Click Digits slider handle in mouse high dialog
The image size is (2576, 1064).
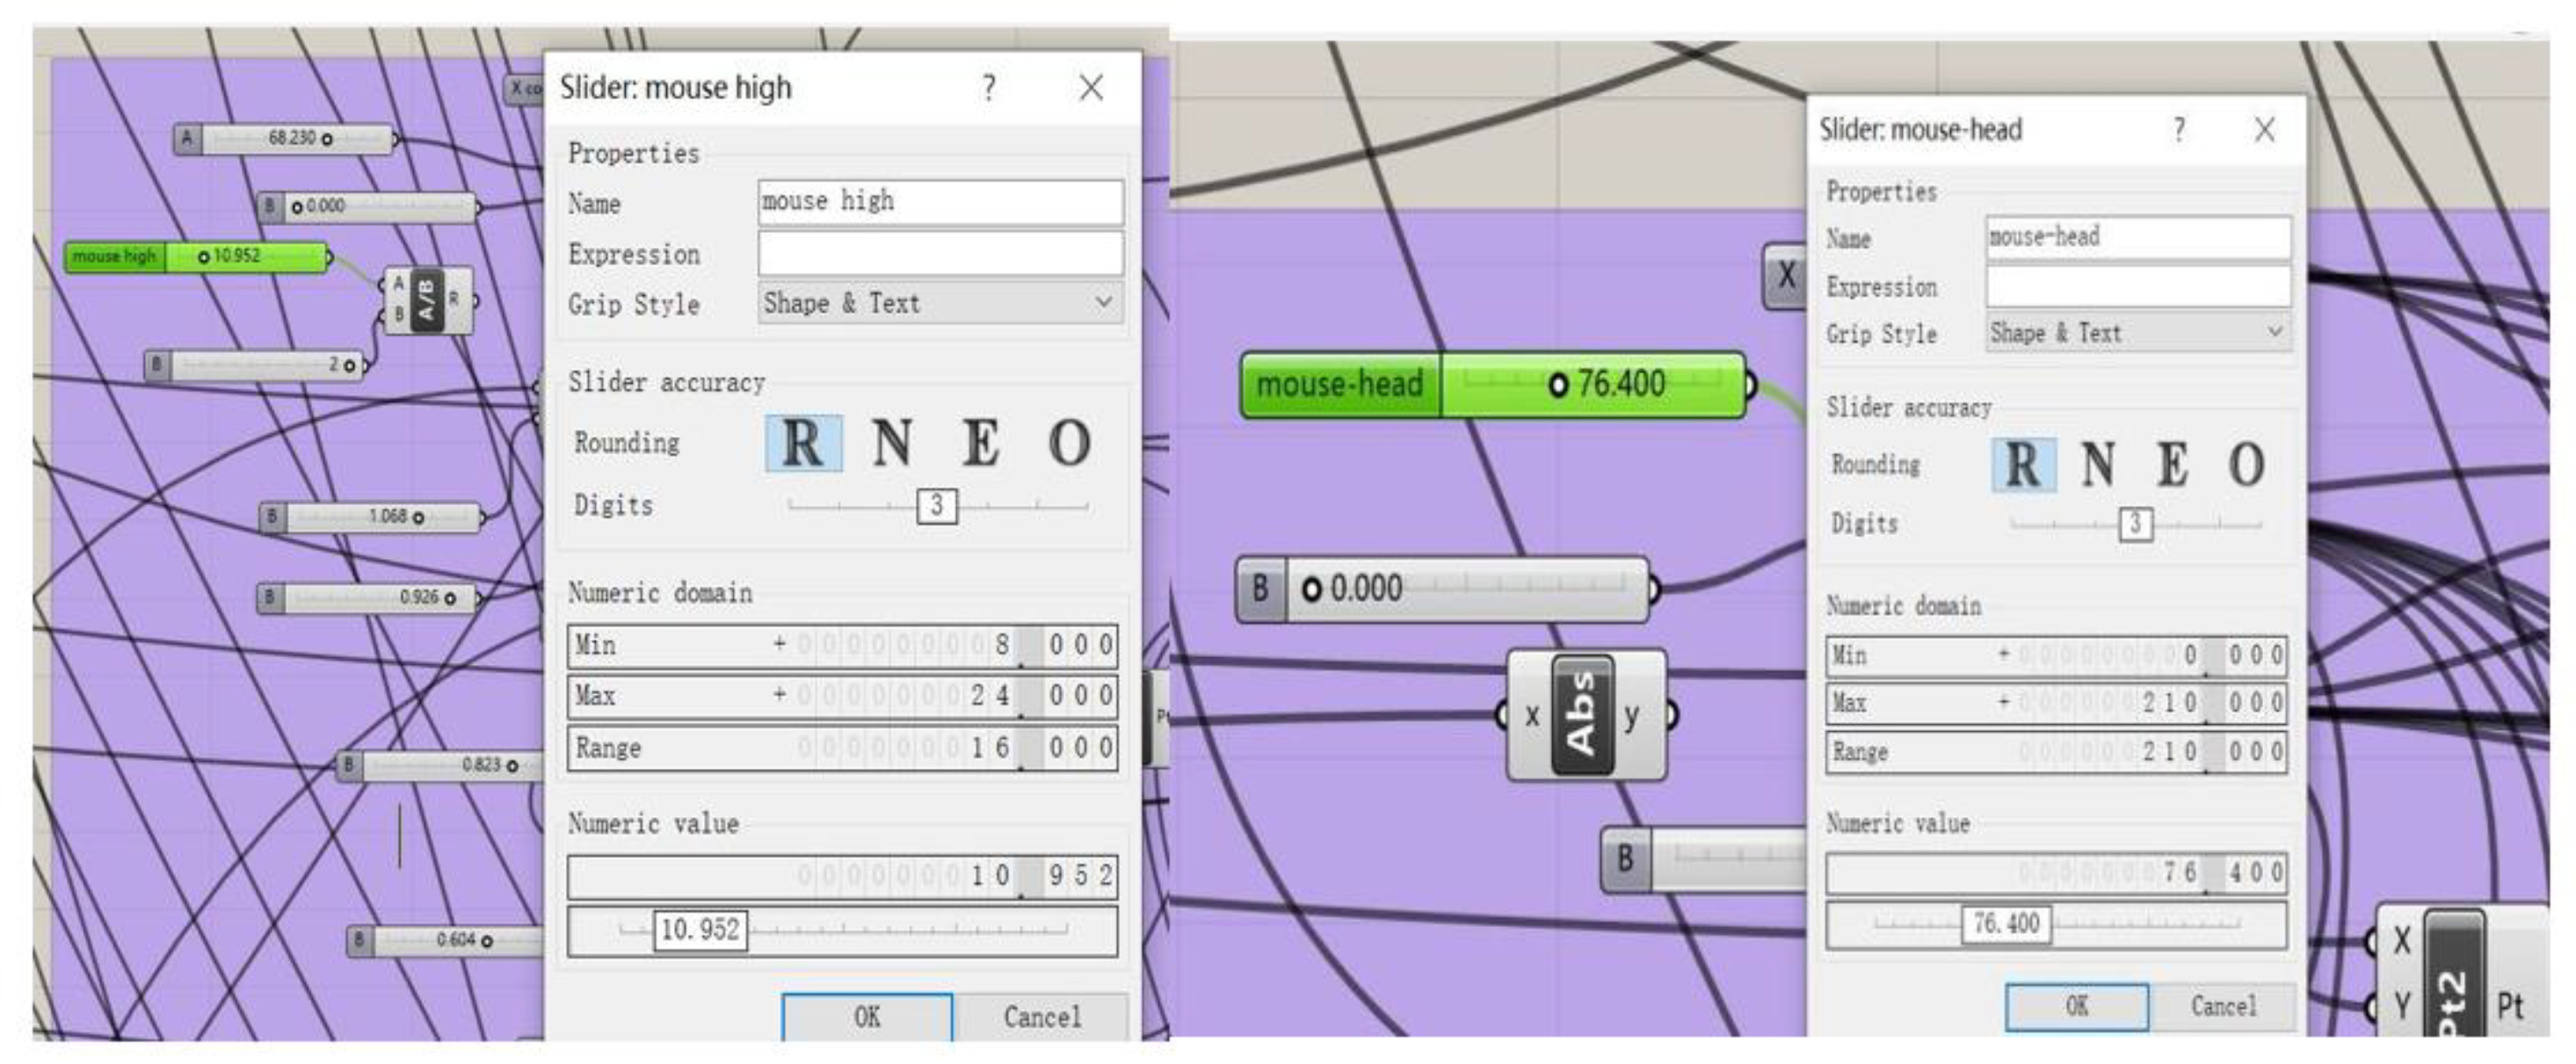point(936,506)
